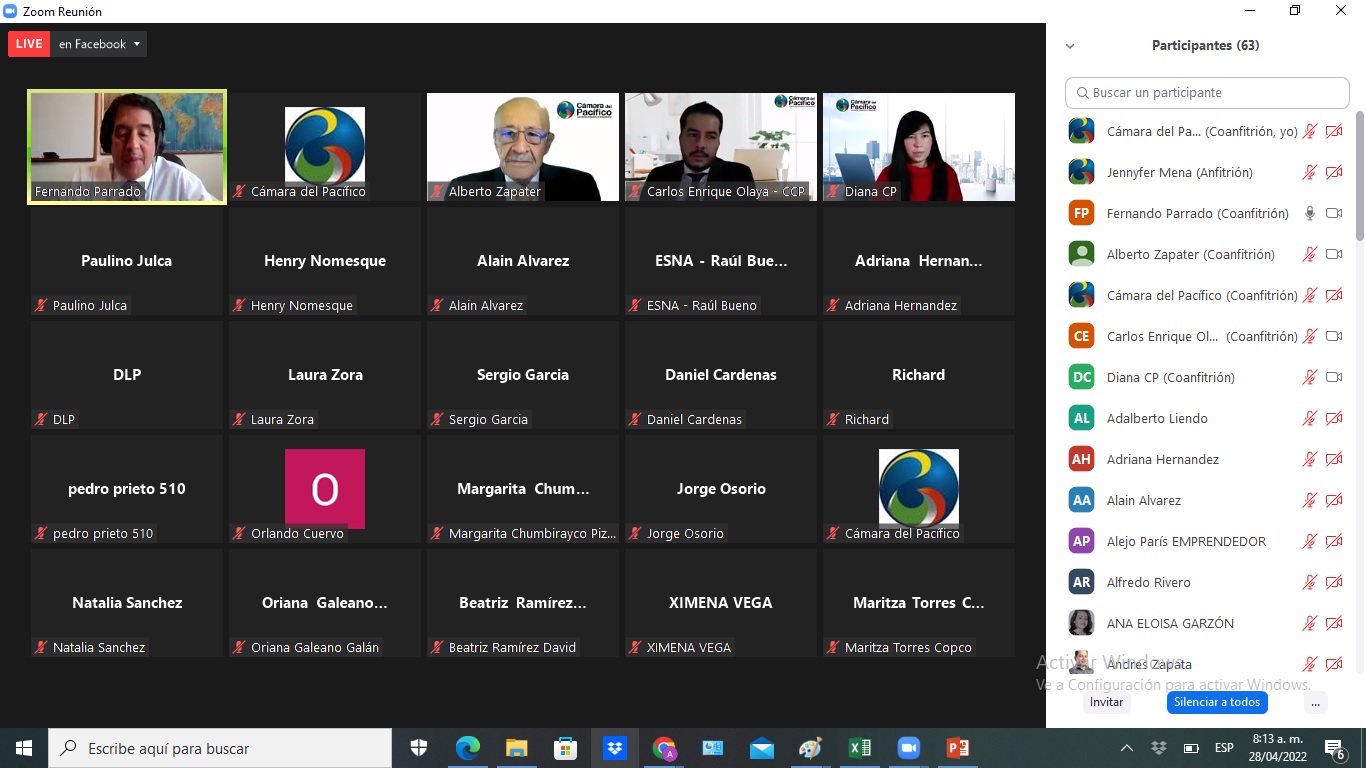Click Fernando Parrado's camera icon in participants list
Screen dimensions: 1366x768
coord(1334,213)
